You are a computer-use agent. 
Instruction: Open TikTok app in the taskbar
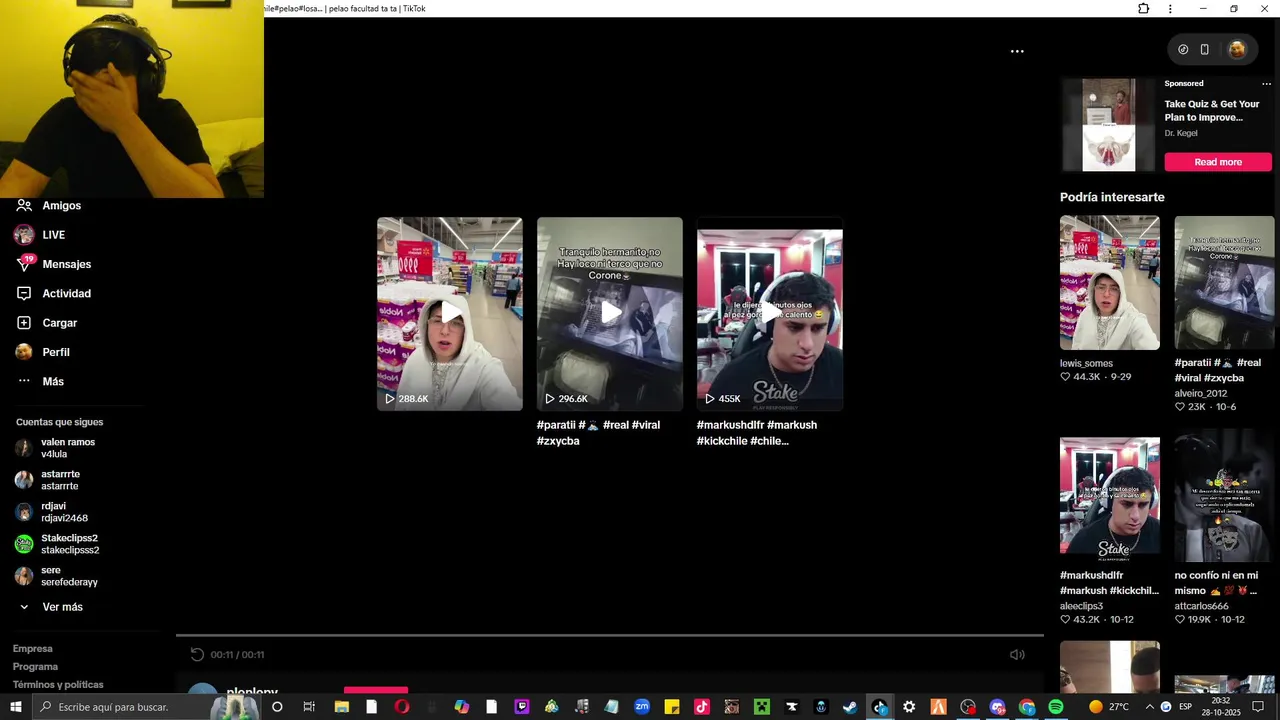click(x=701, y=707)
